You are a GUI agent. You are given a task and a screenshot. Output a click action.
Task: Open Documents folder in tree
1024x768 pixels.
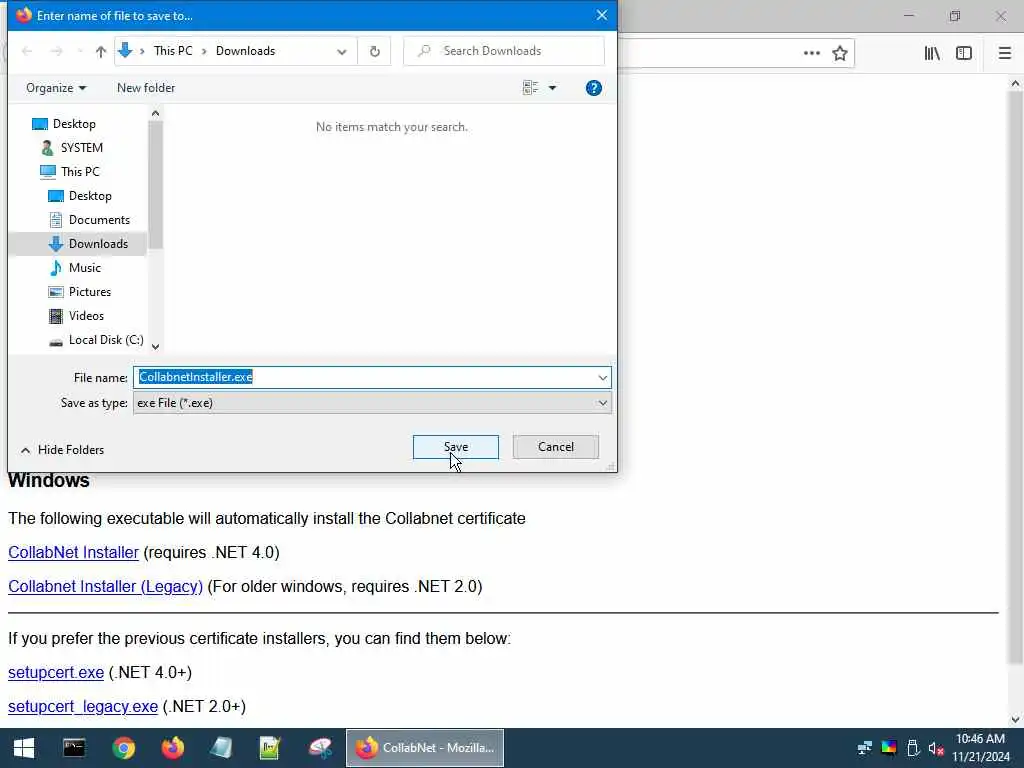[89, 220]
